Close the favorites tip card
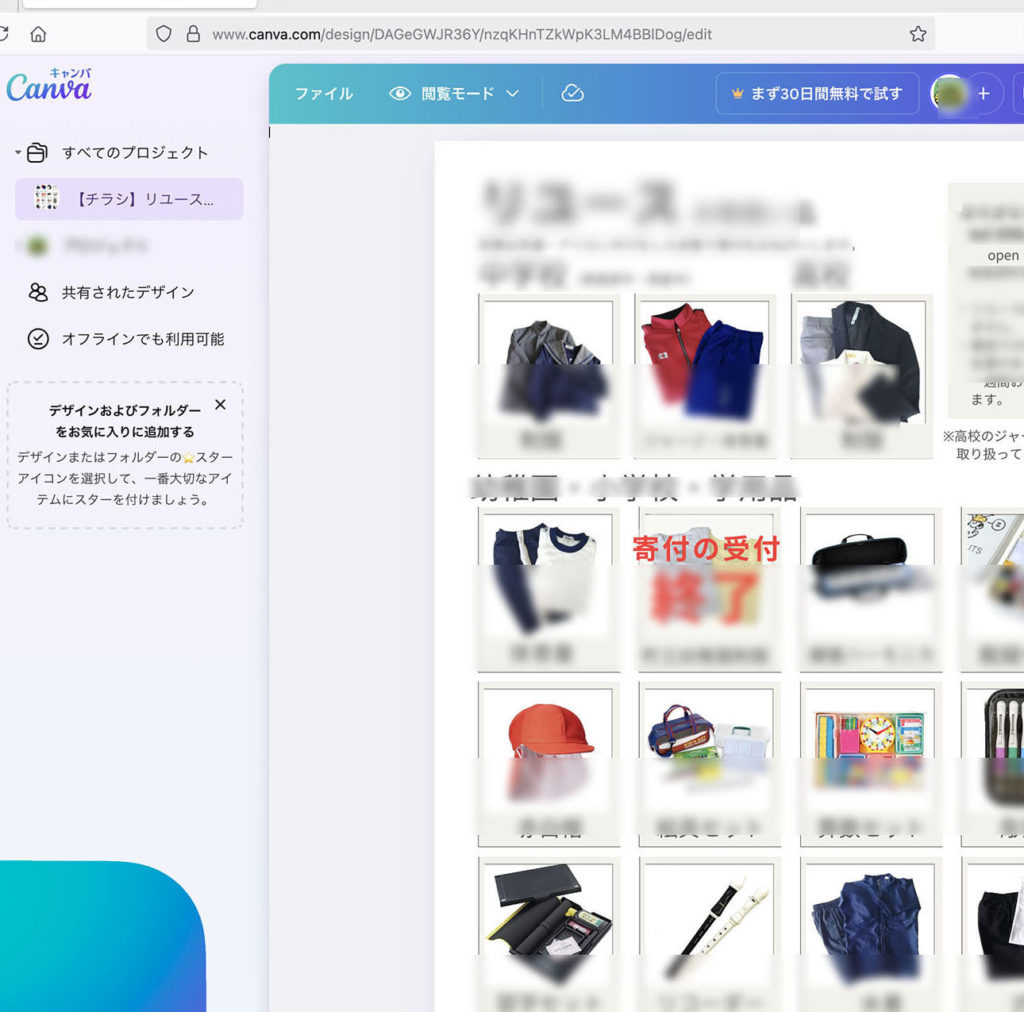The image size is (1024, 1012). [220, 405]
